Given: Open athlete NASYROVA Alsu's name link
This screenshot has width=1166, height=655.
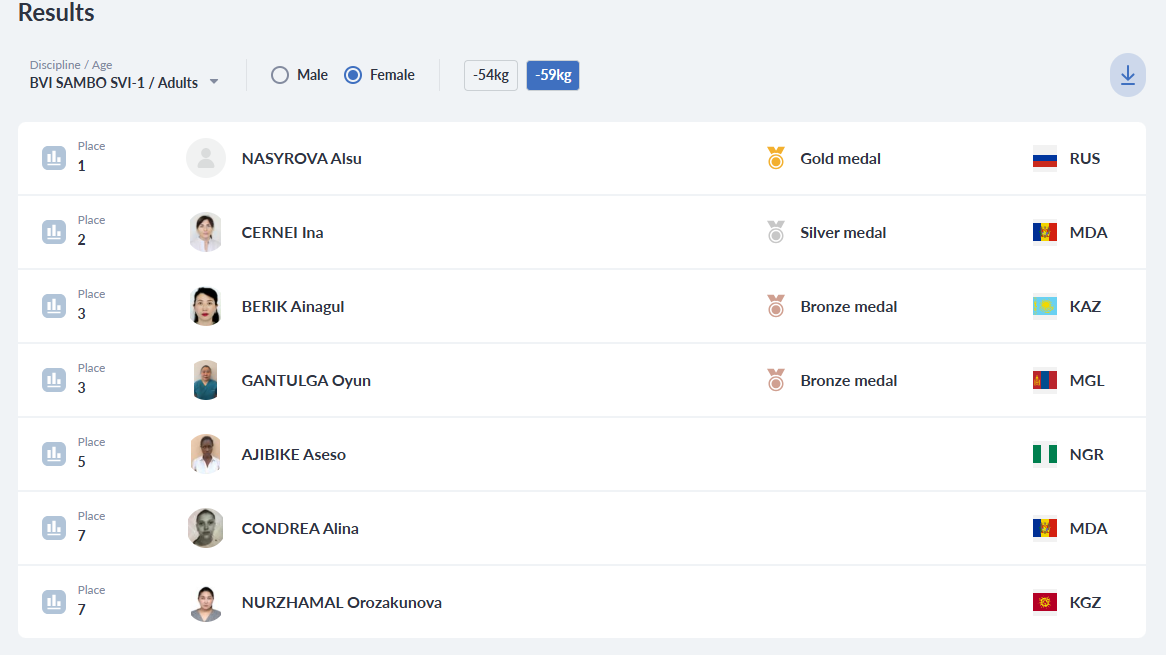Looking at the screenshot, I should [301, 158].
